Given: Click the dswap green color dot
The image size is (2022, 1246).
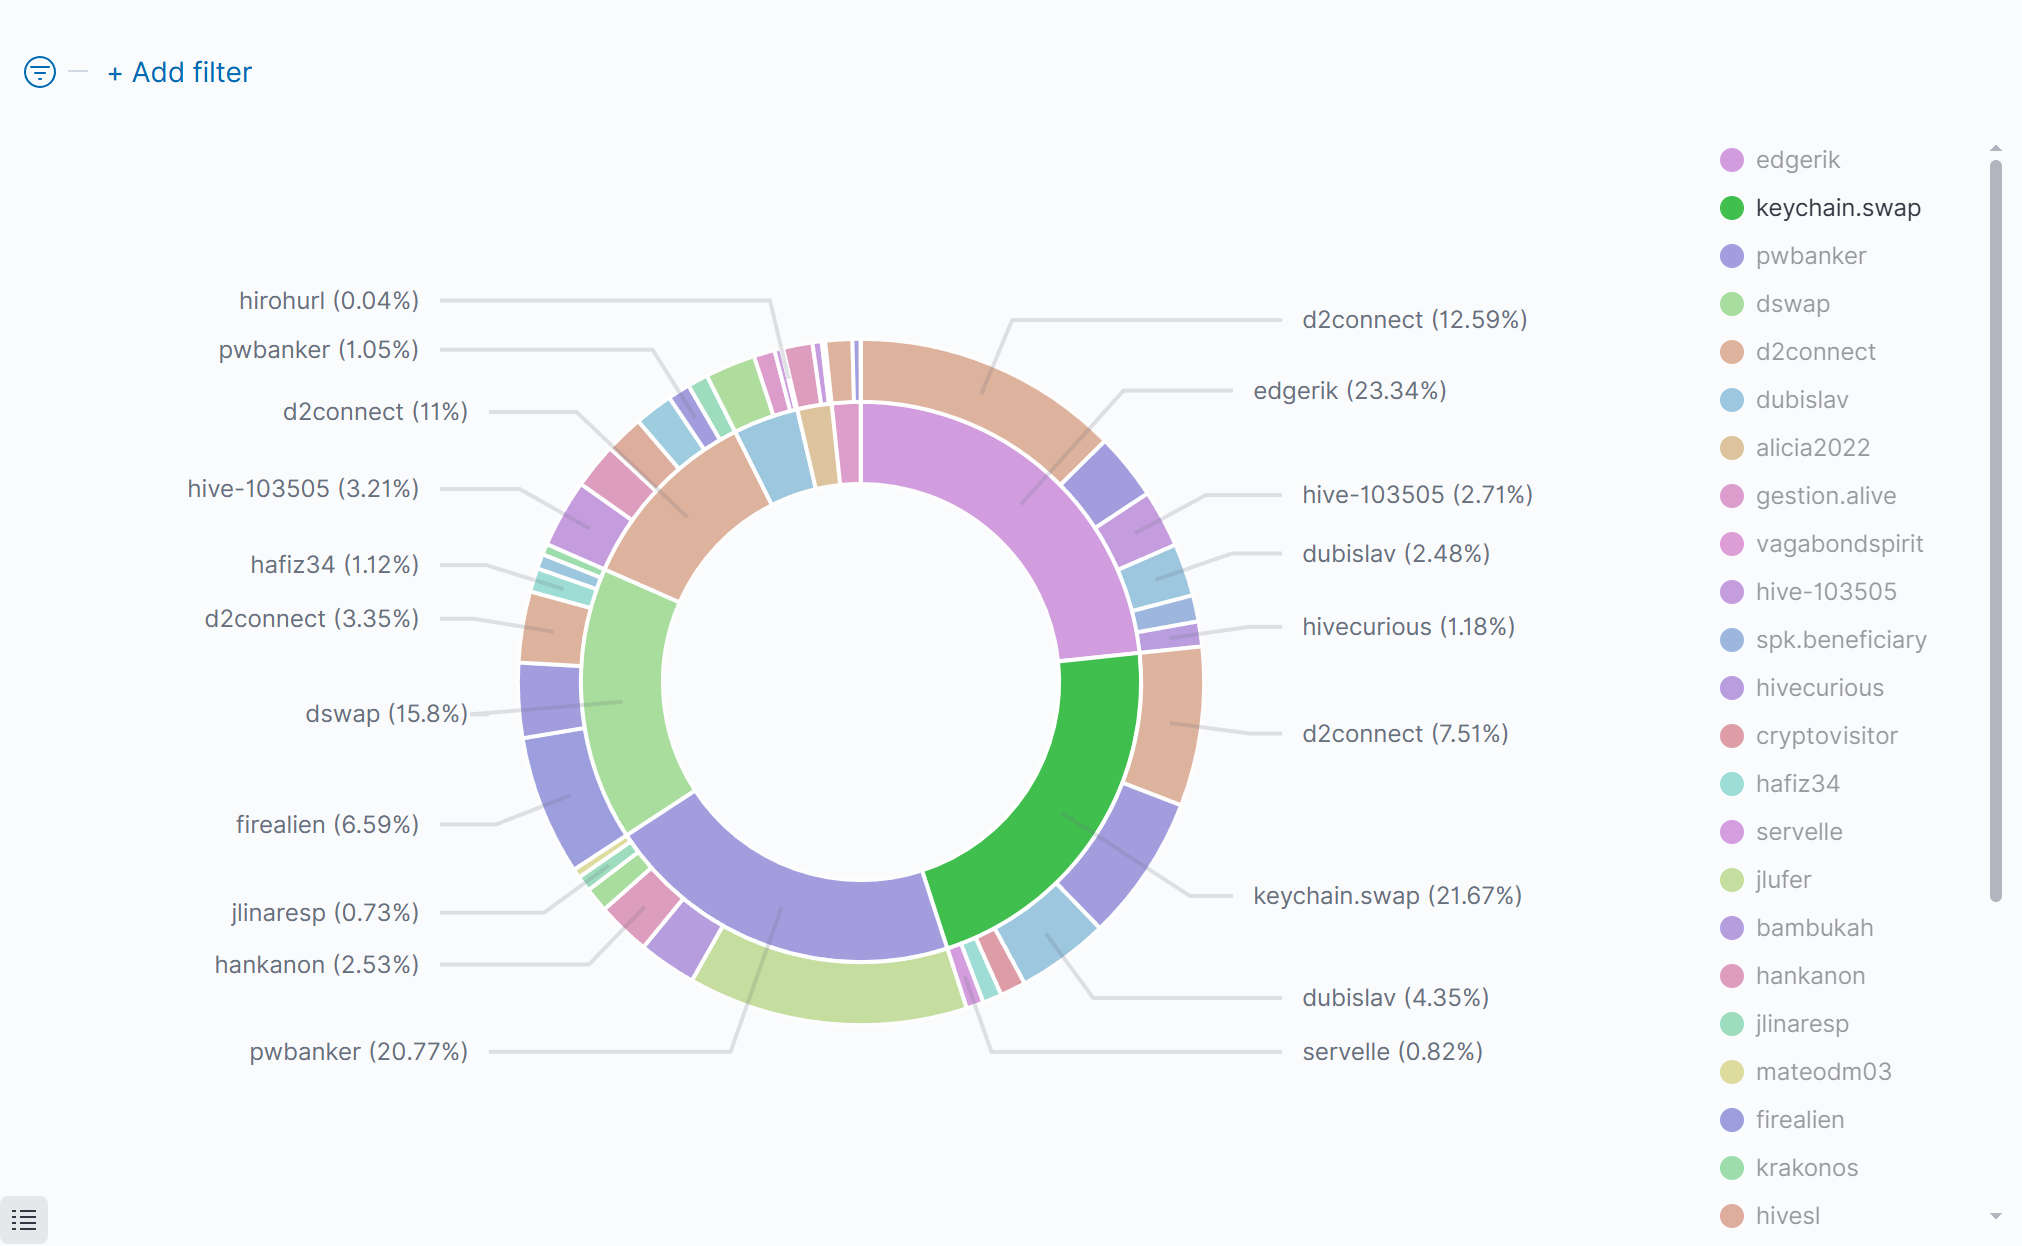Looking at the screenshot, I should tap(1732, 304).
